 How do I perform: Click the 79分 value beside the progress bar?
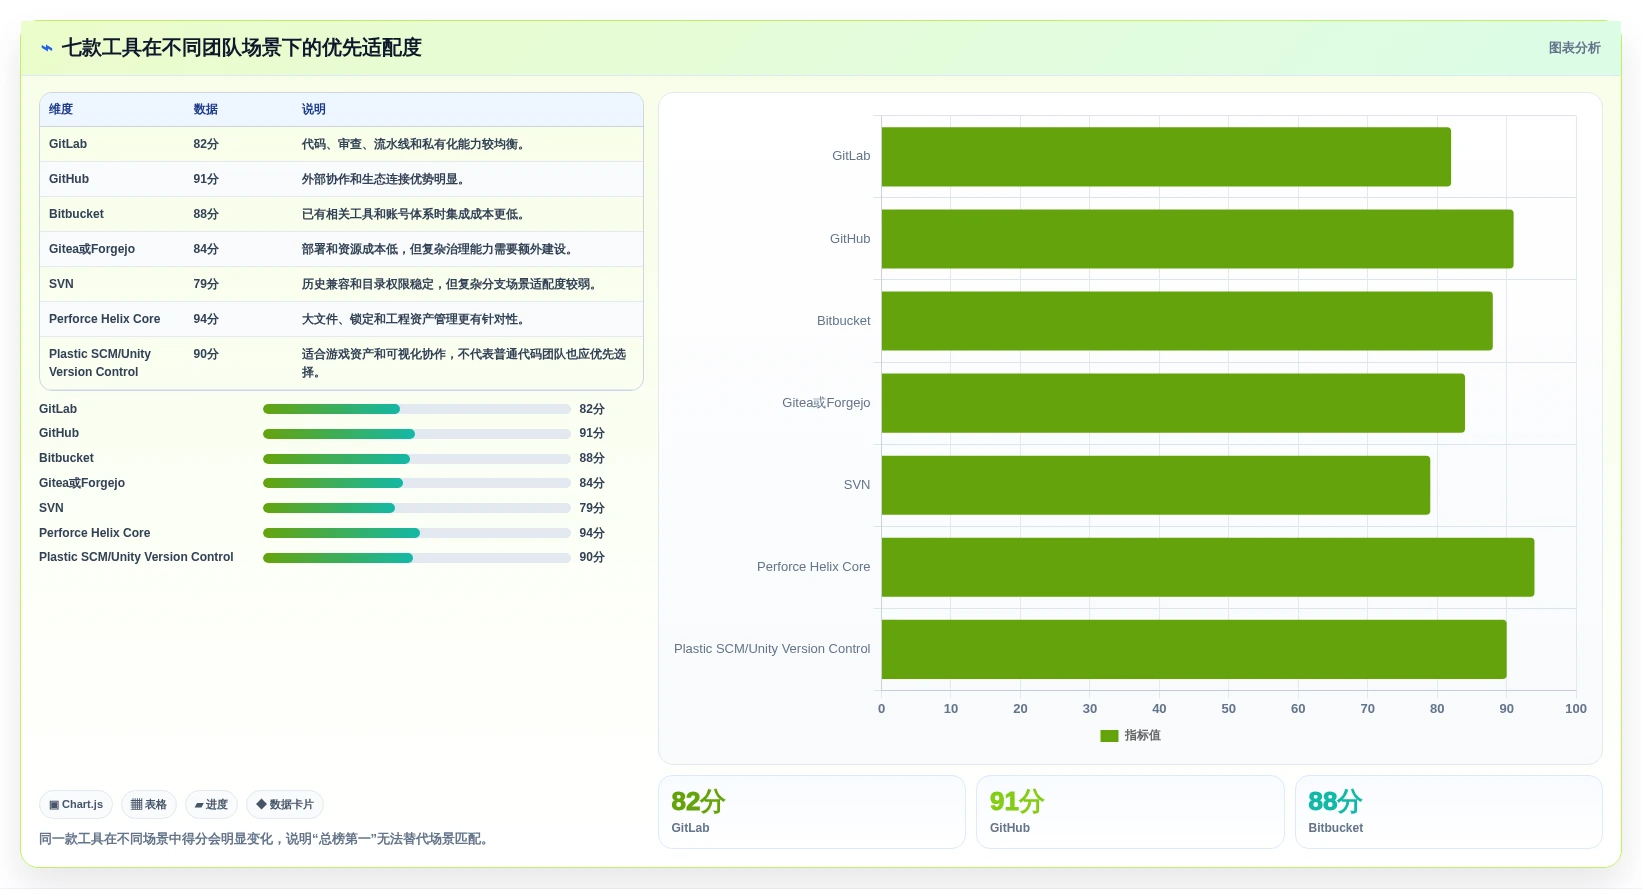[x=592, y=508]
